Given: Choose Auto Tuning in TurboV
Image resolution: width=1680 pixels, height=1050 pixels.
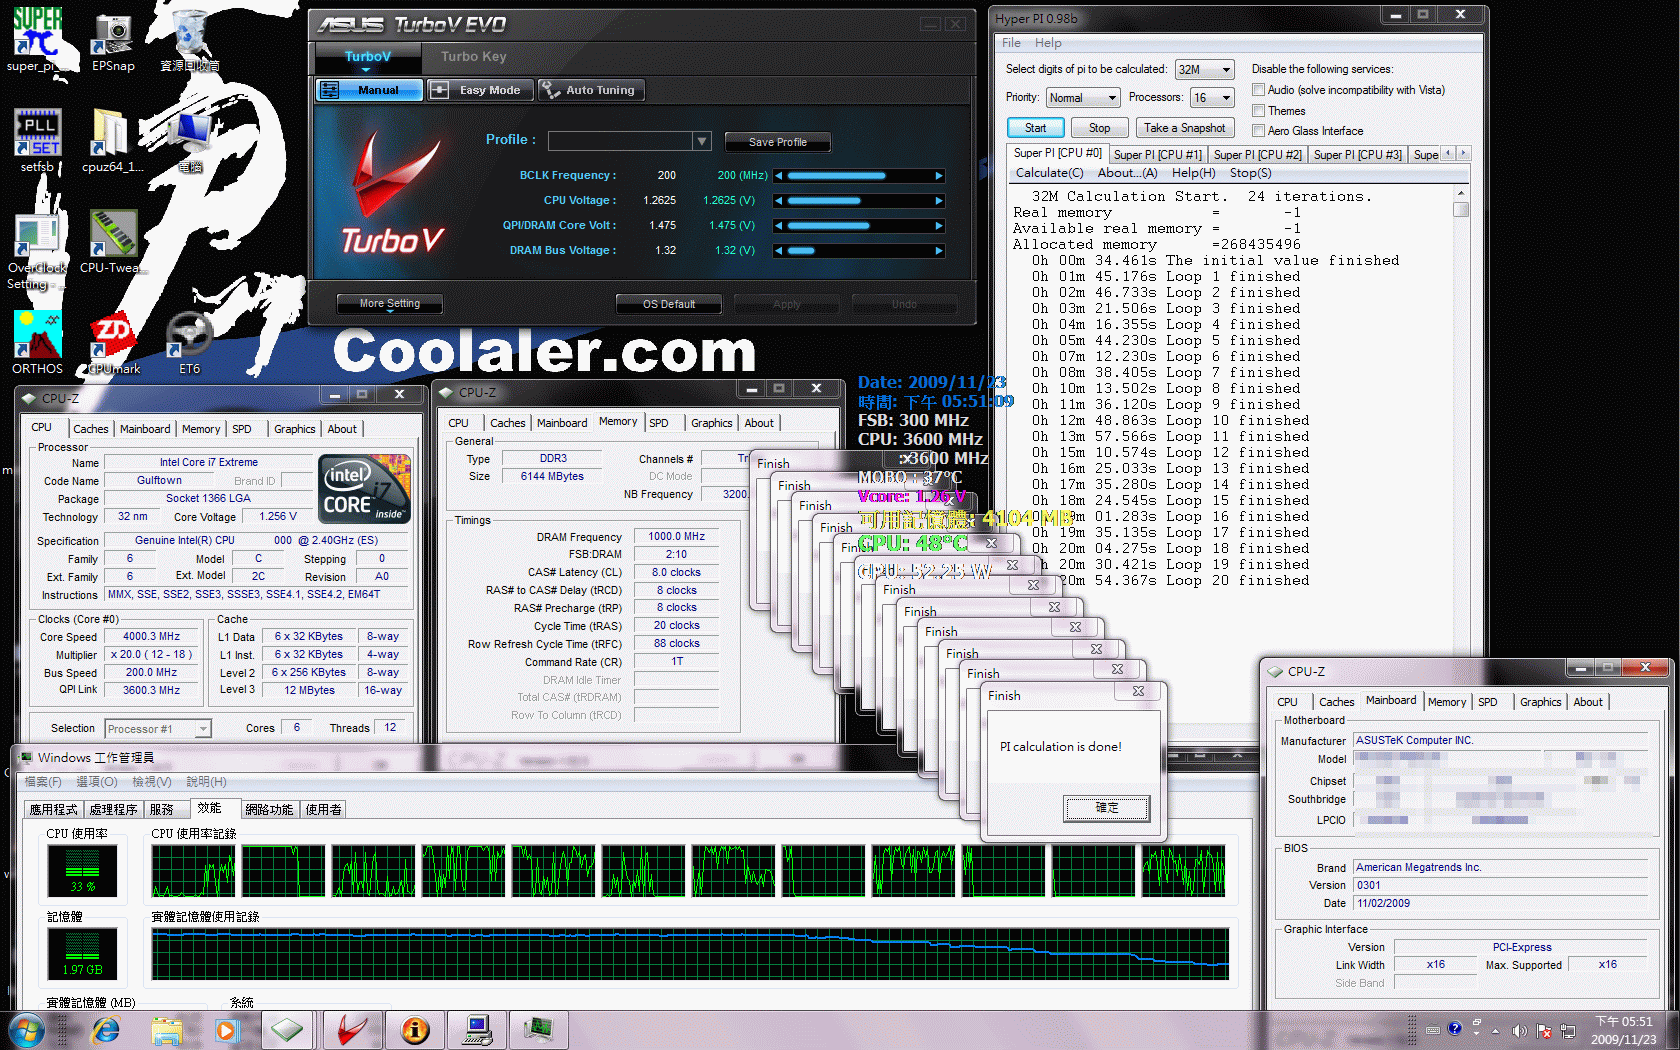Looking at the screenshot, I should coord(590,90).
